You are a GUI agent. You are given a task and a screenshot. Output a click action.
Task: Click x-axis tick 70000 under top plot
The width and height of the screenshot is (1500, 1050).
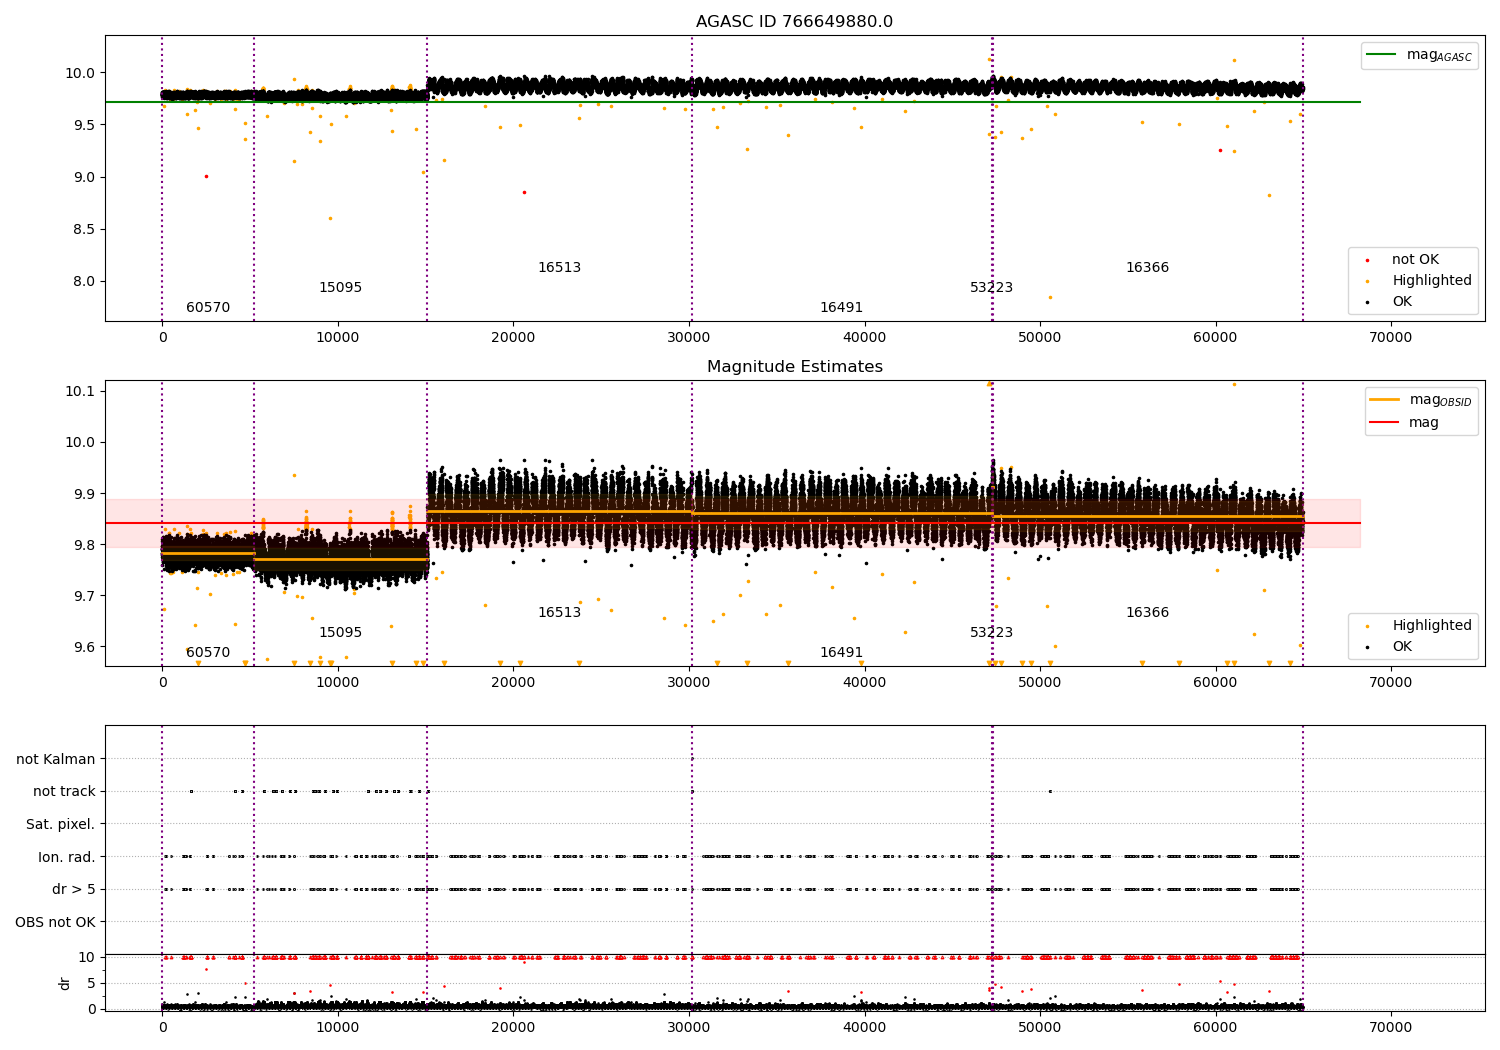click(1390, 338)
